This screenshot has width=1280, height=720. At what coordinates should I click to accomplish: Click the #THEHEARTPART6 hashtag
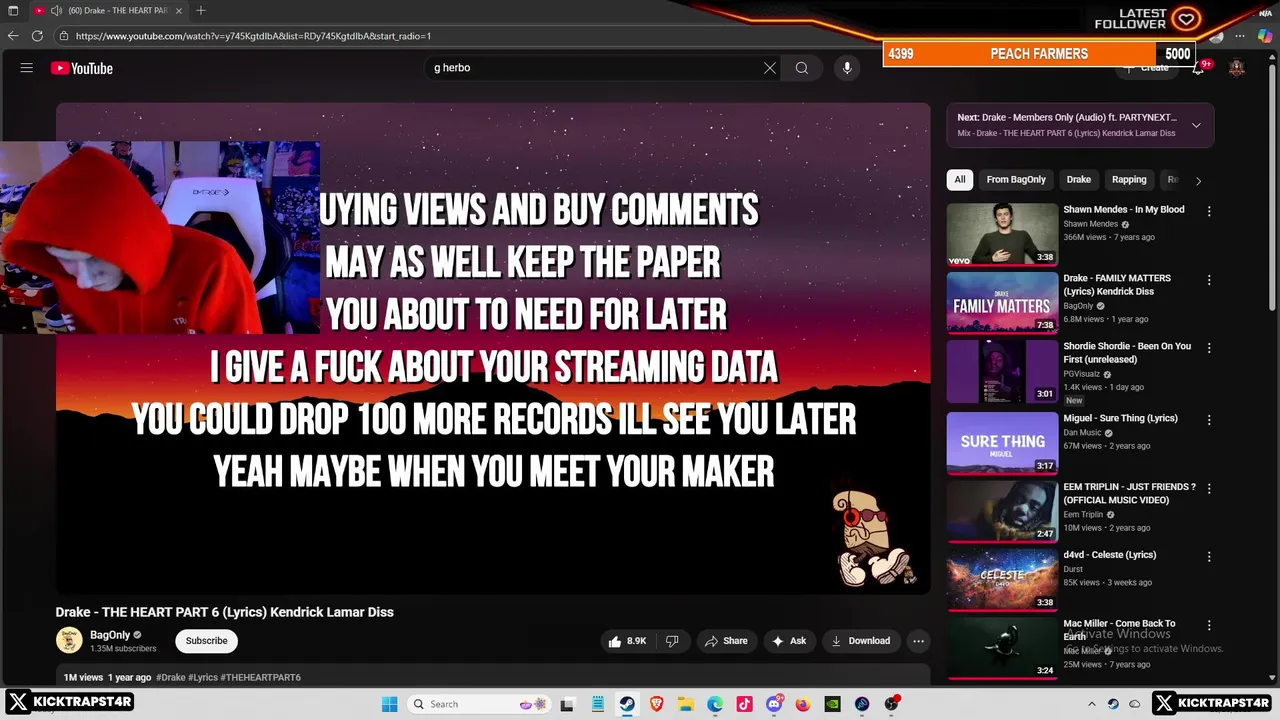tap(260, 677)
